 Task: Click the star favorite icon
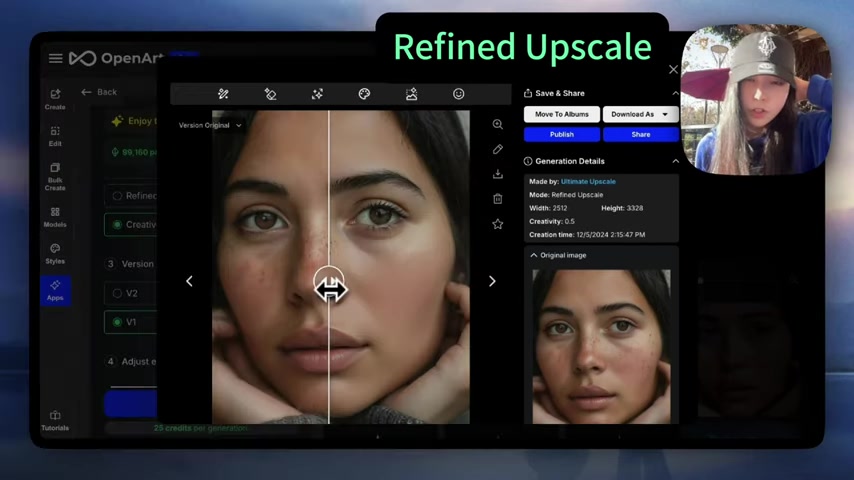click(497, 224)
